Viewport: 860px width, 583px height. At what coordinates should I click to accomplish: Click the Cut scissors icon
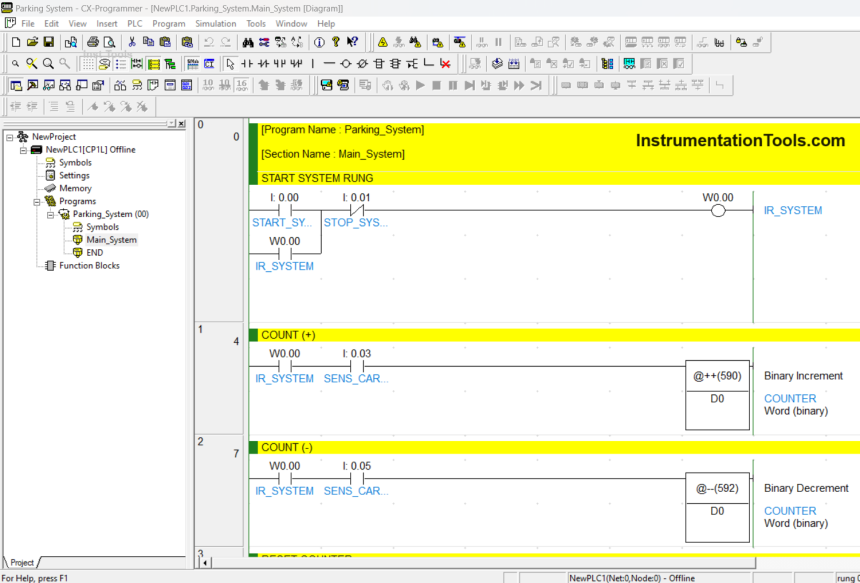(132, 43)
